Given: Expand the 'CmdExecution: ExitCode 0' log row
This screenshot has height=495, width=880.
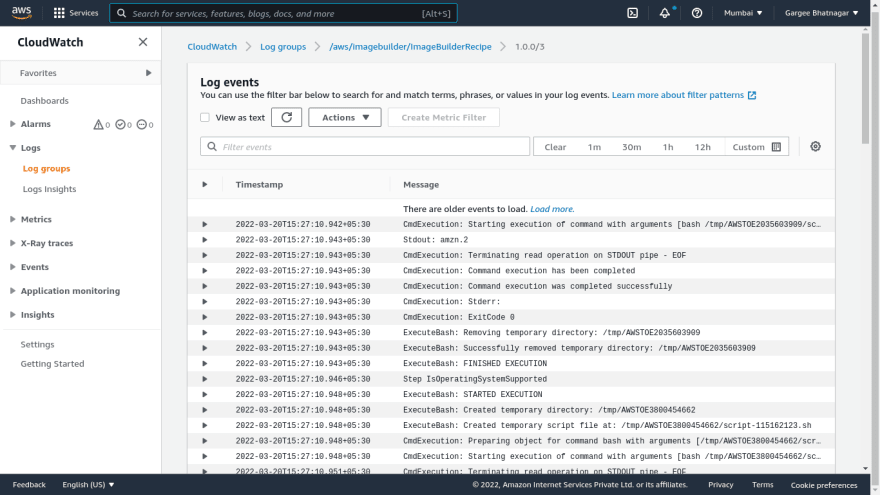Looking at the screenshot, I should pos(205,317).
